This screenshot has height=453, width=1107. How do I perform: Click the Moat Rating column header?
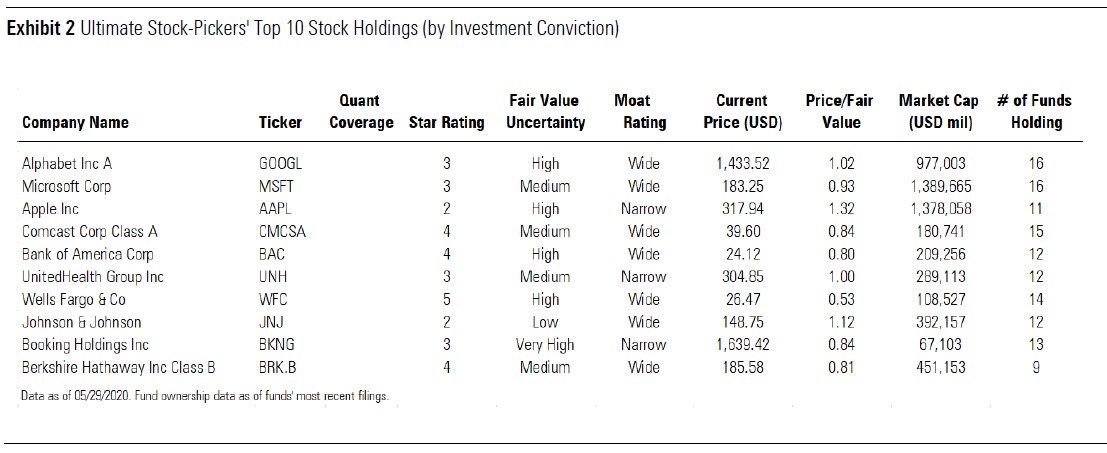pos(640,112)
